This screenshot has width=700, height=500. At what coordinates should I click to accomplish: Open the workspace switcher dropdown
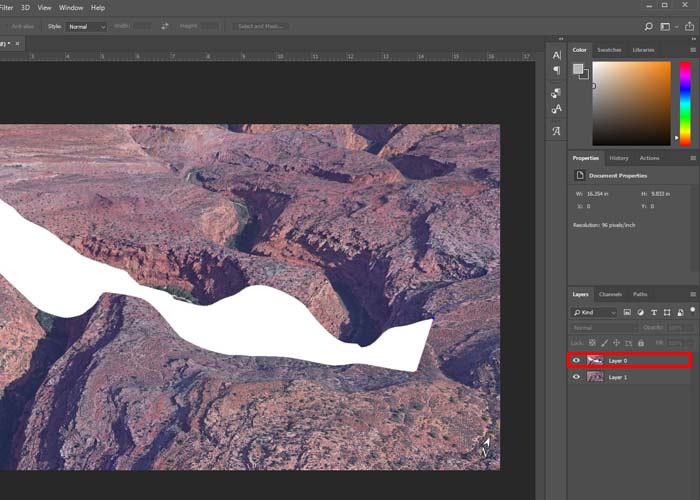click(x=670, y=26)
